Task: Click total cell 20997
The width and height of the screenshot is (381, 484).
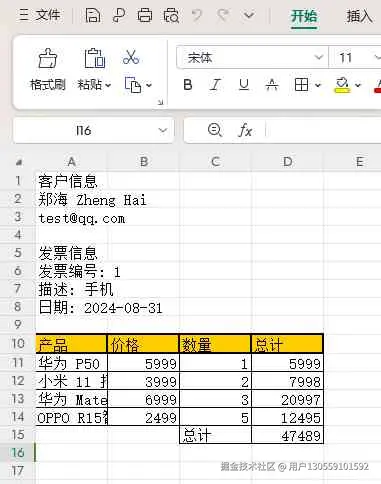Action: (x=287, y=399)
